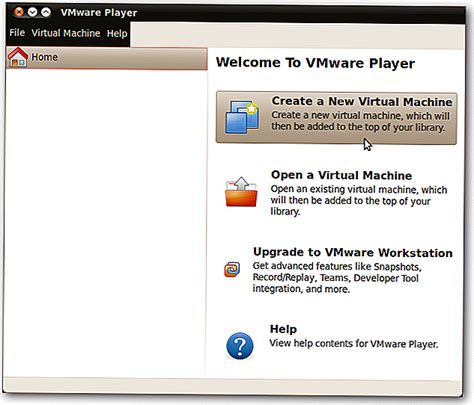Select the Home library entry
Screen dimensions: 474x405
coord(107,58)
